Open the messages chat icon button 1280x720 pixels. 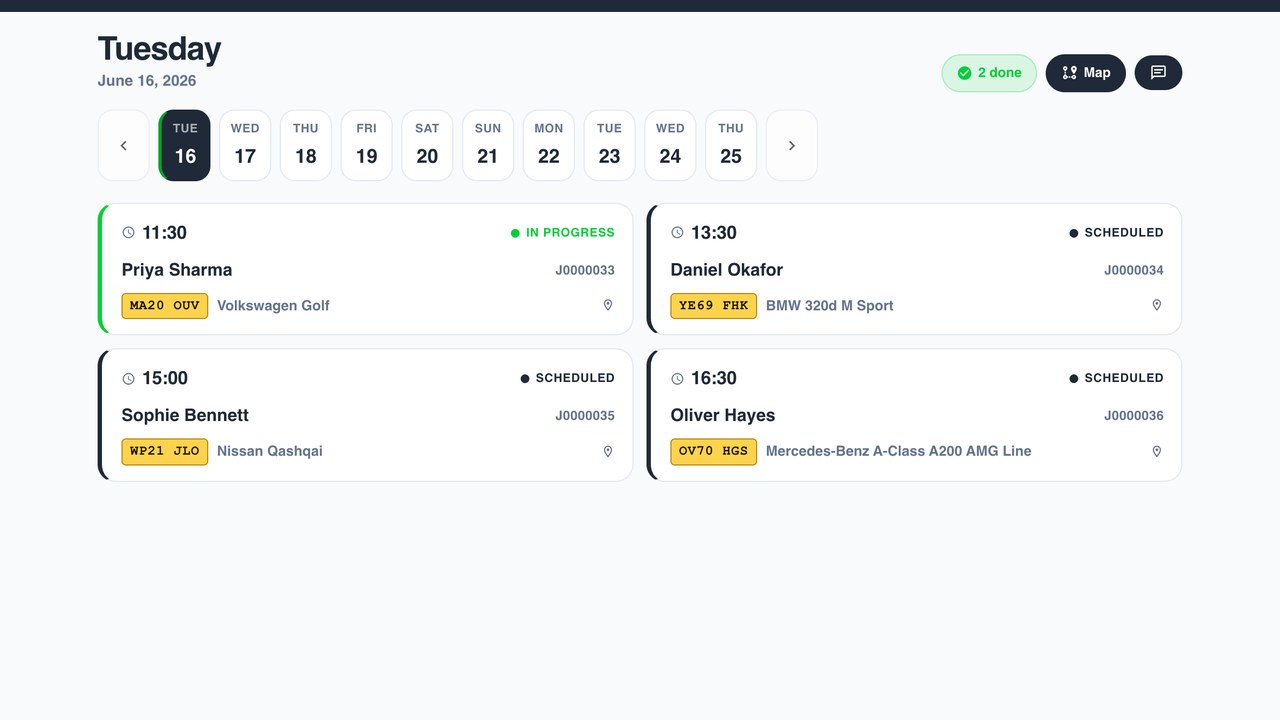(x=1158, y=73)
